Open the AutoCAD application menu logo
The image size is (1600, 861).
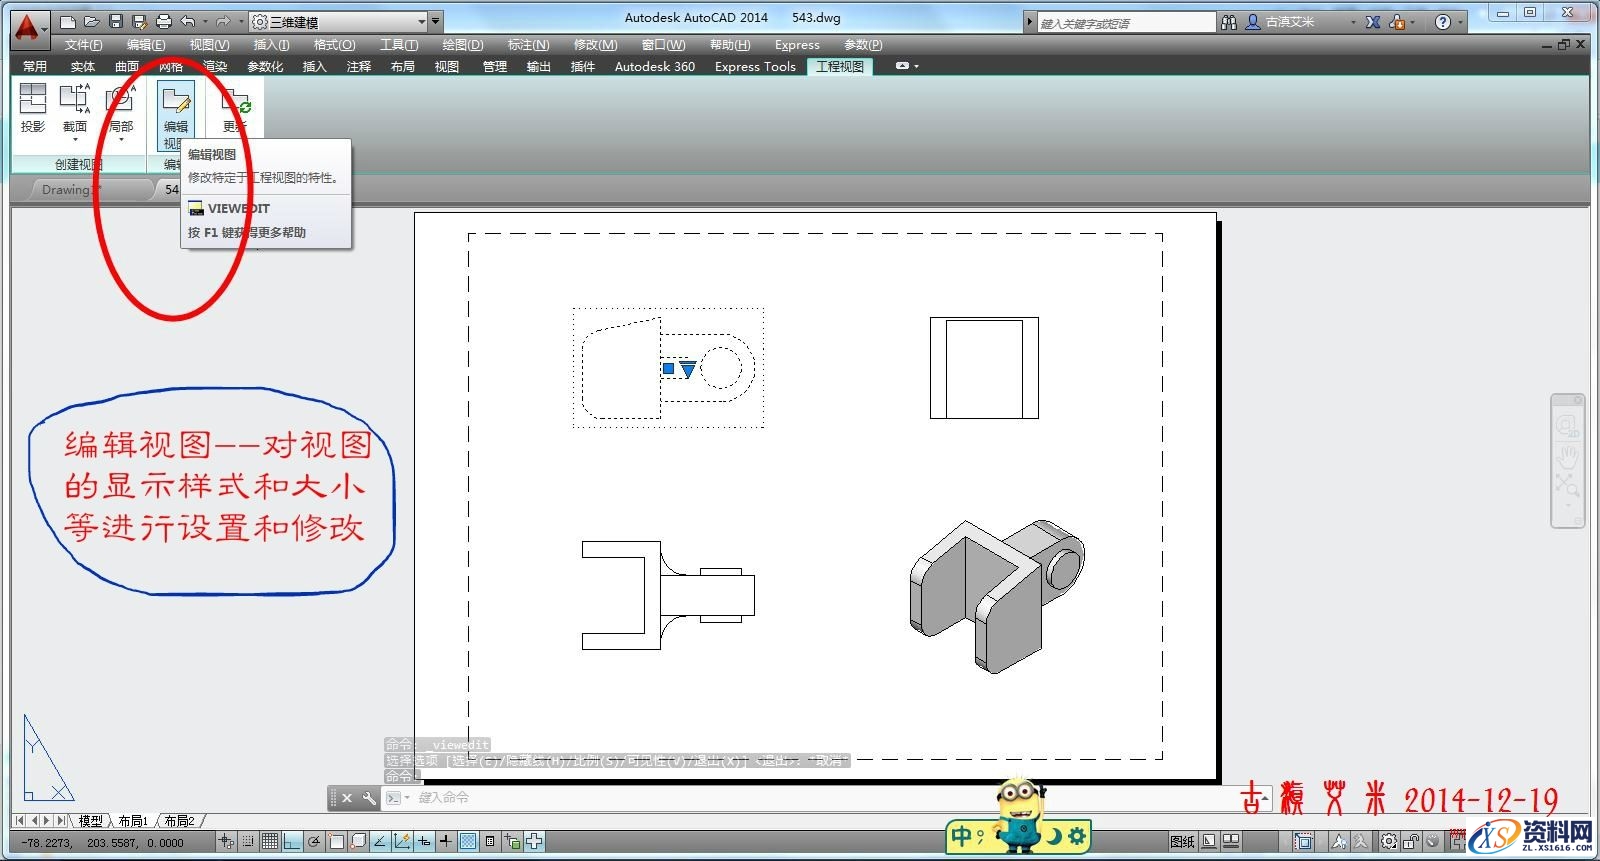[x=28, y=27]
